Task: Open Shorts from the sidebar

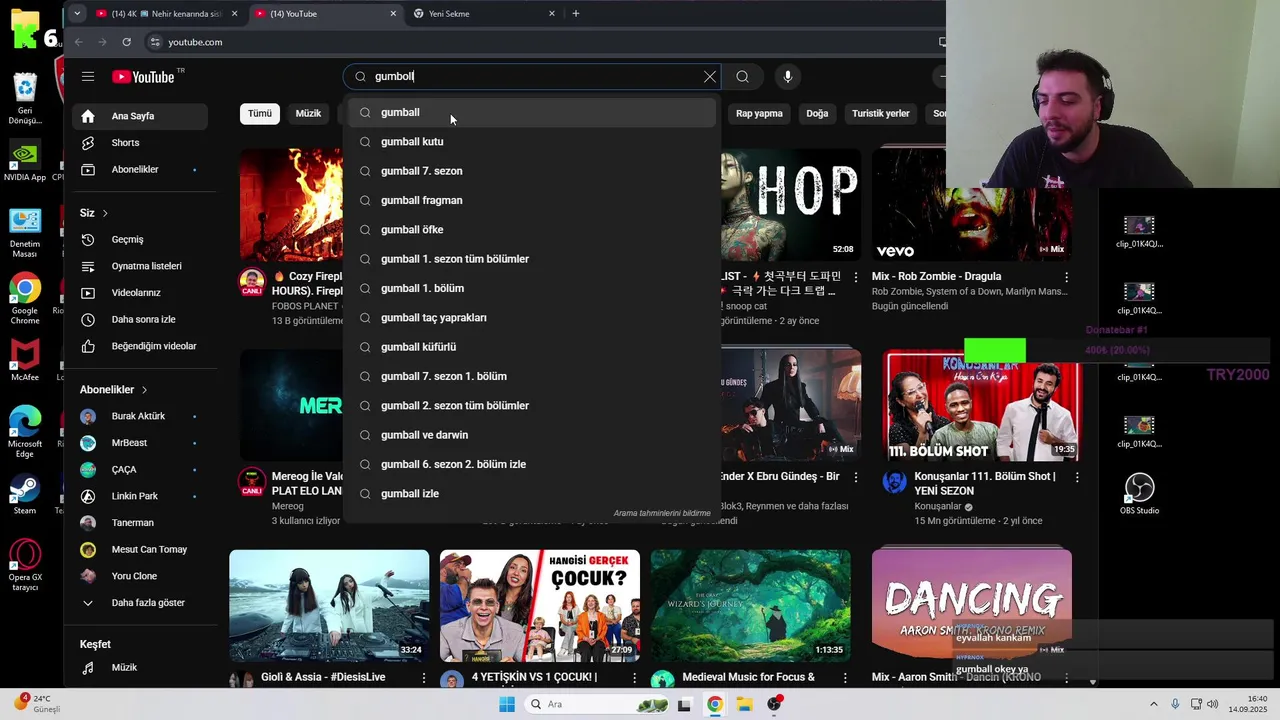Action: pos(140,143)
